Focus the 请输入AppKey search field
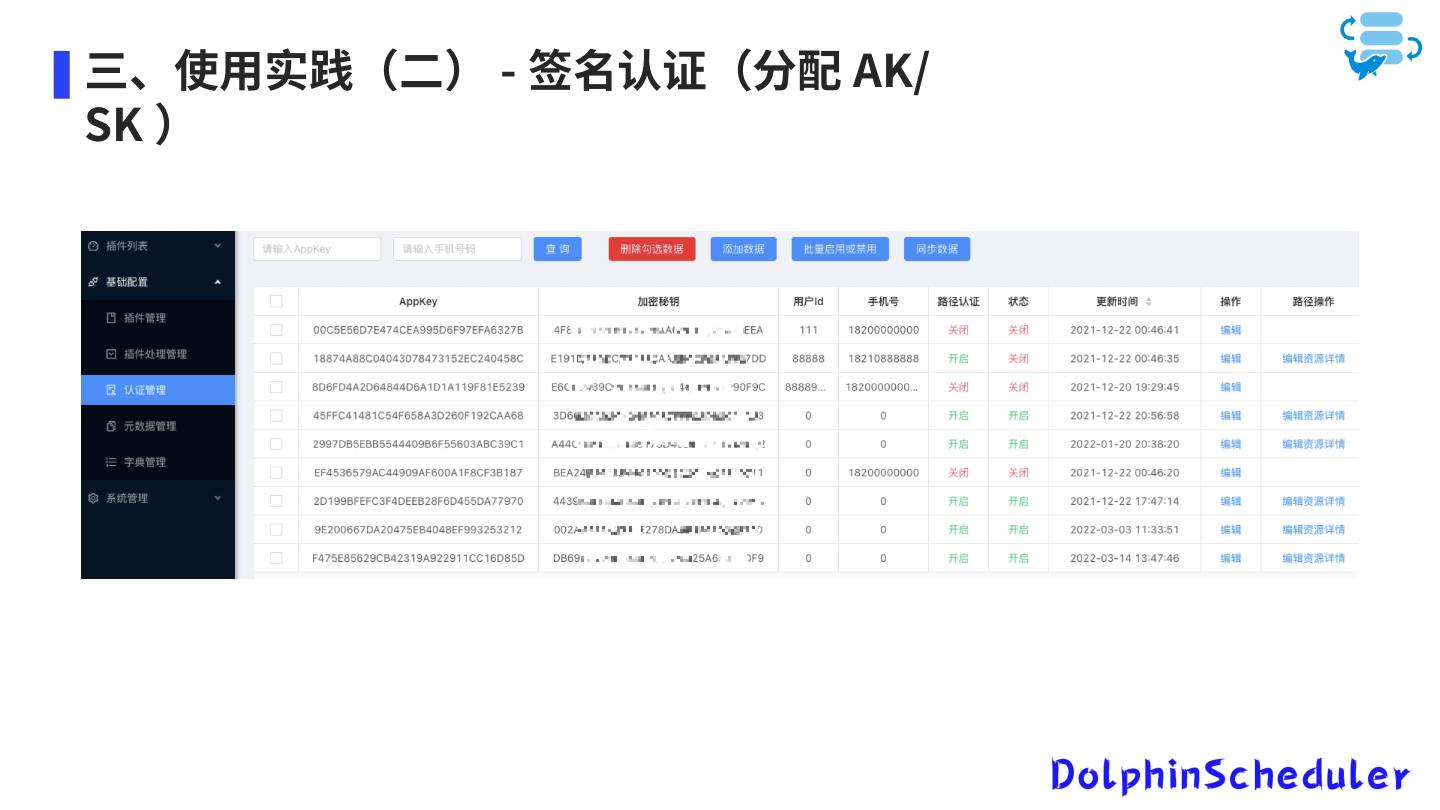 click(317, 249)
